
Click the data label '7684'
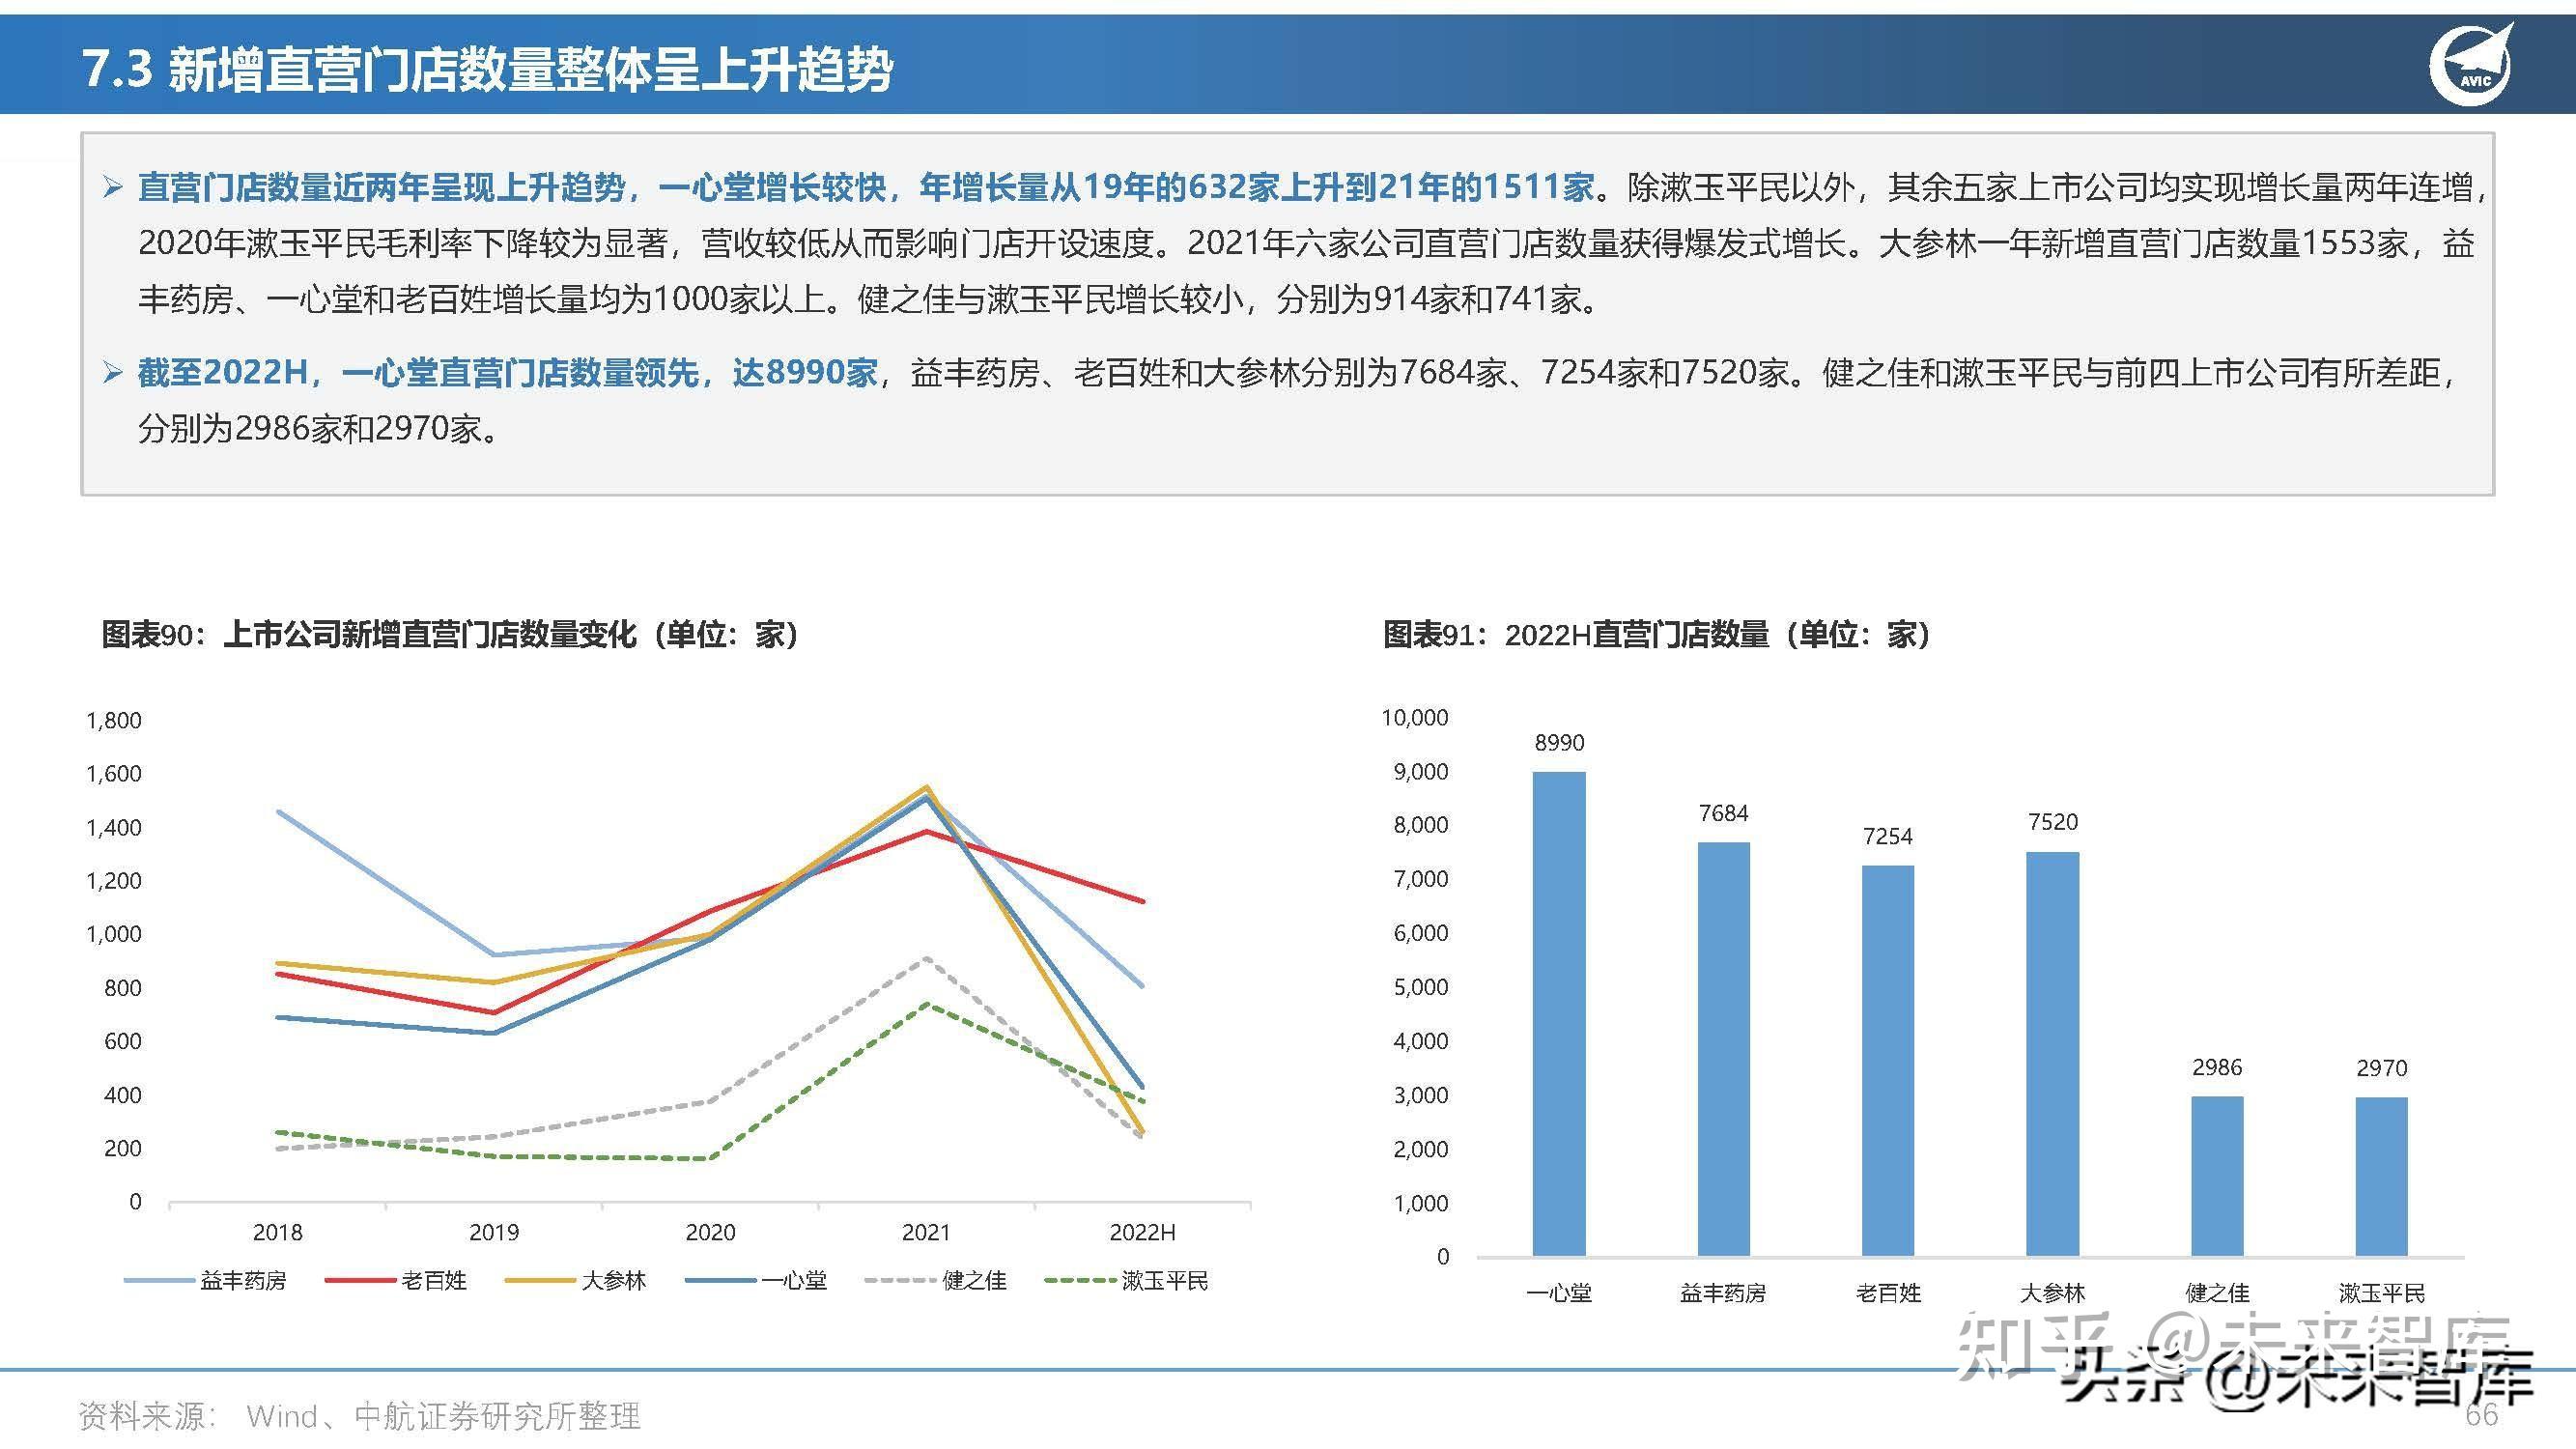[1723, 814]
